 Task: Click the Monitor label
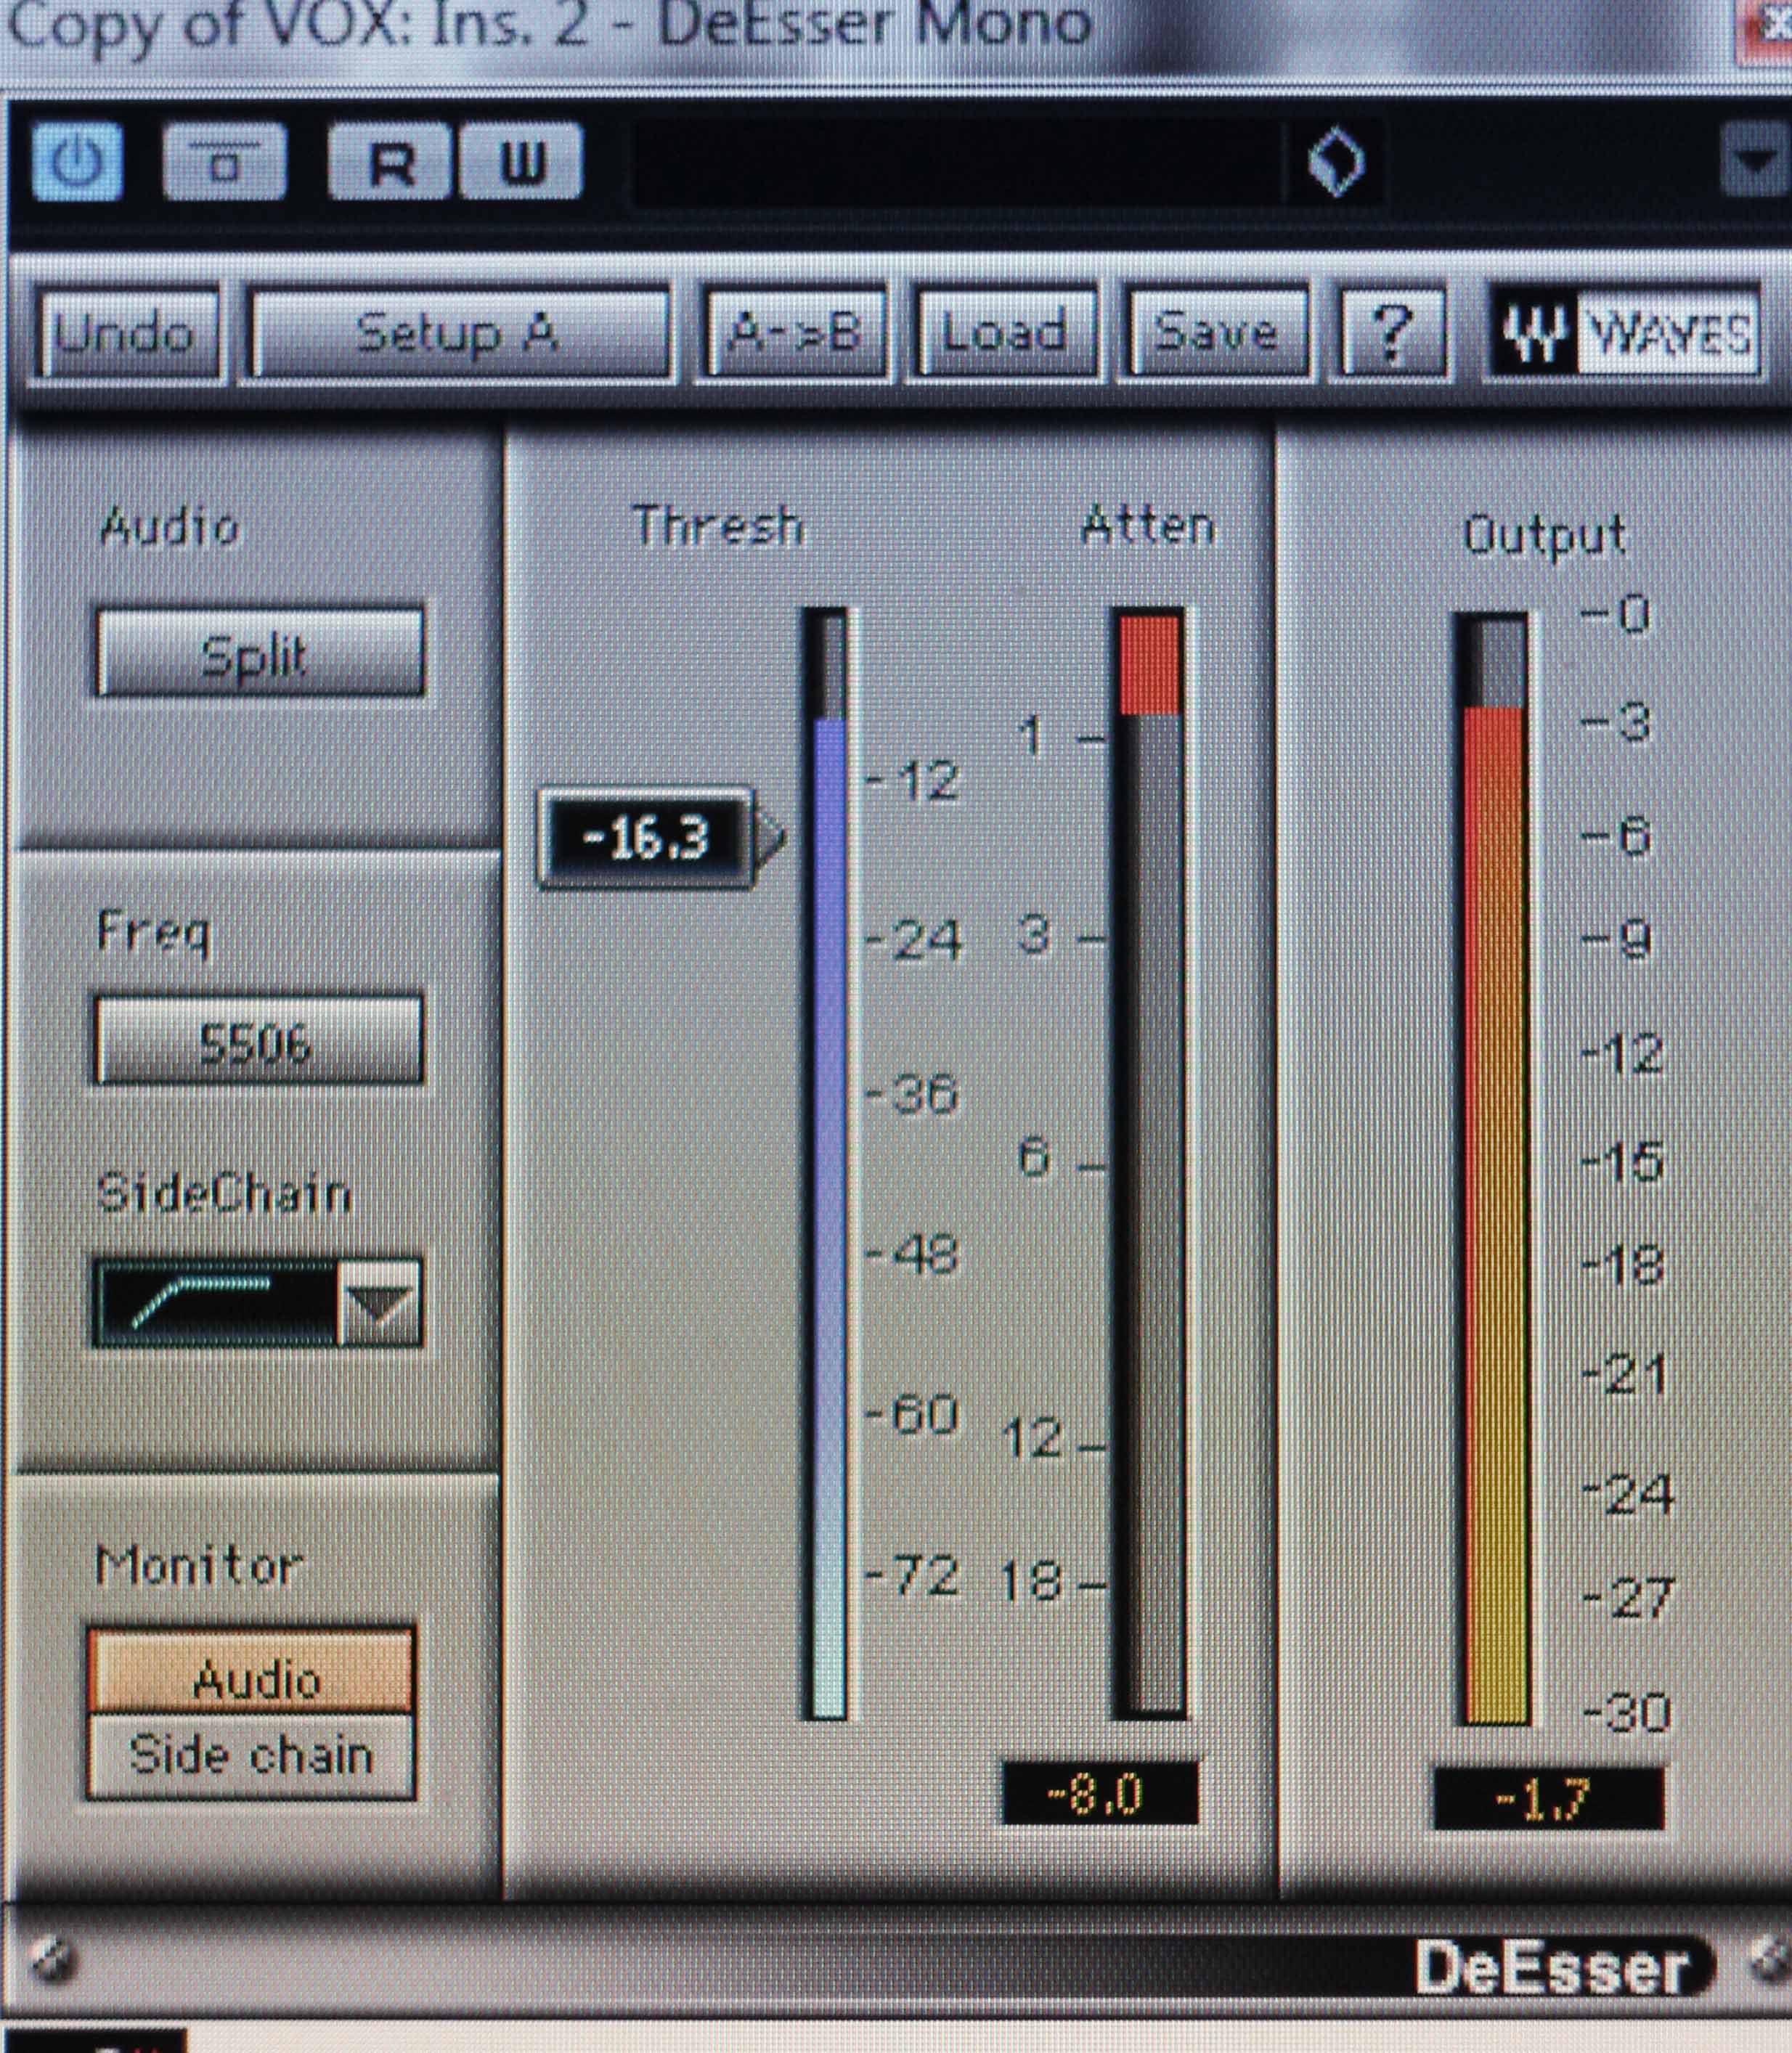tap(198, 1564)
